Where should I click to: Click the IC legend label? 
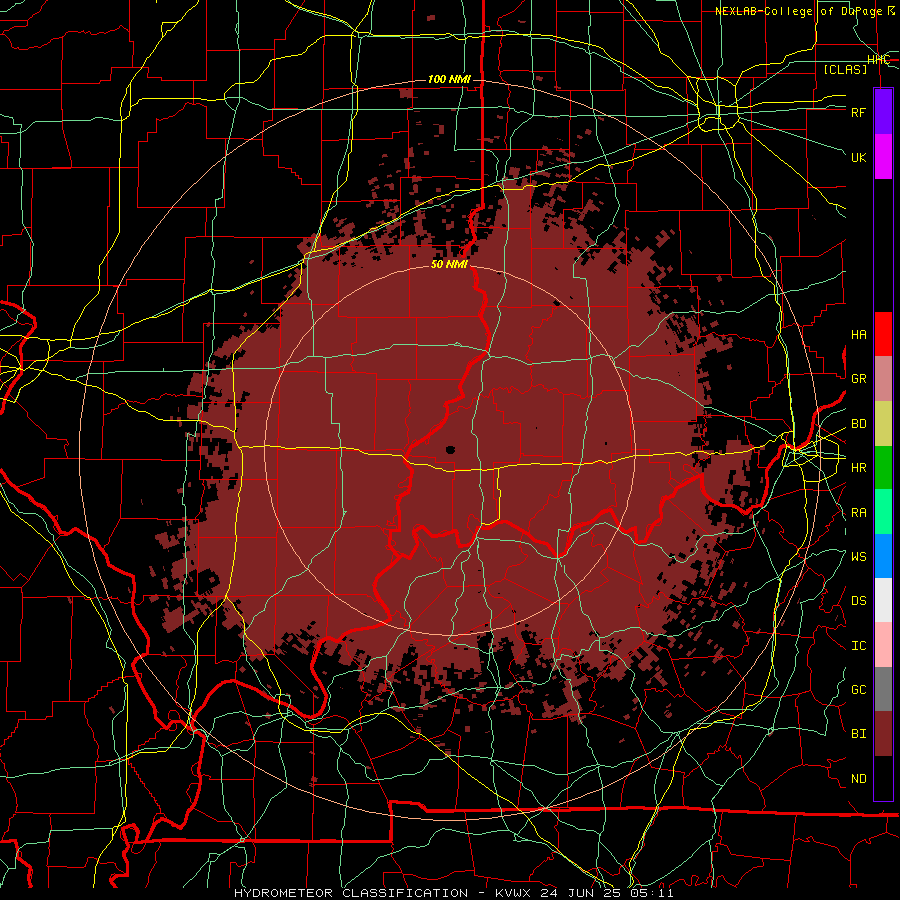(x=858, y=646)
